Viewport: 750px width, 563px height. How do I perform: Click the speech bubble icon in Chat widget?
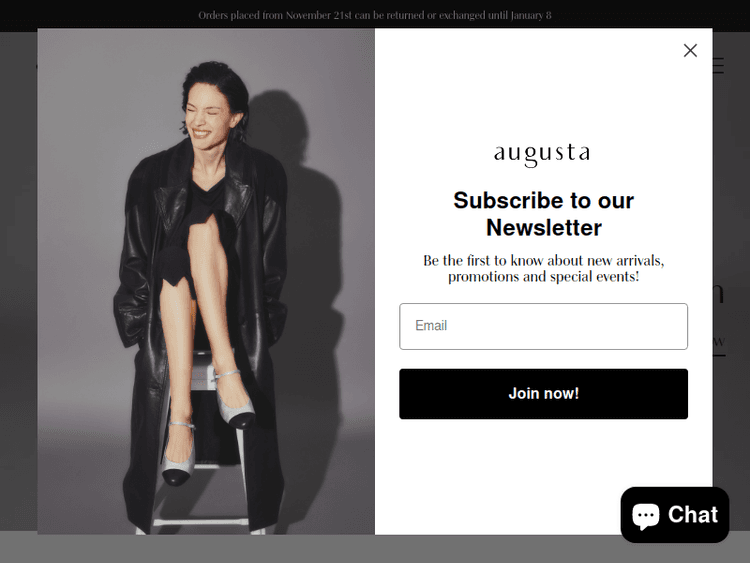[x=645, y=515]
